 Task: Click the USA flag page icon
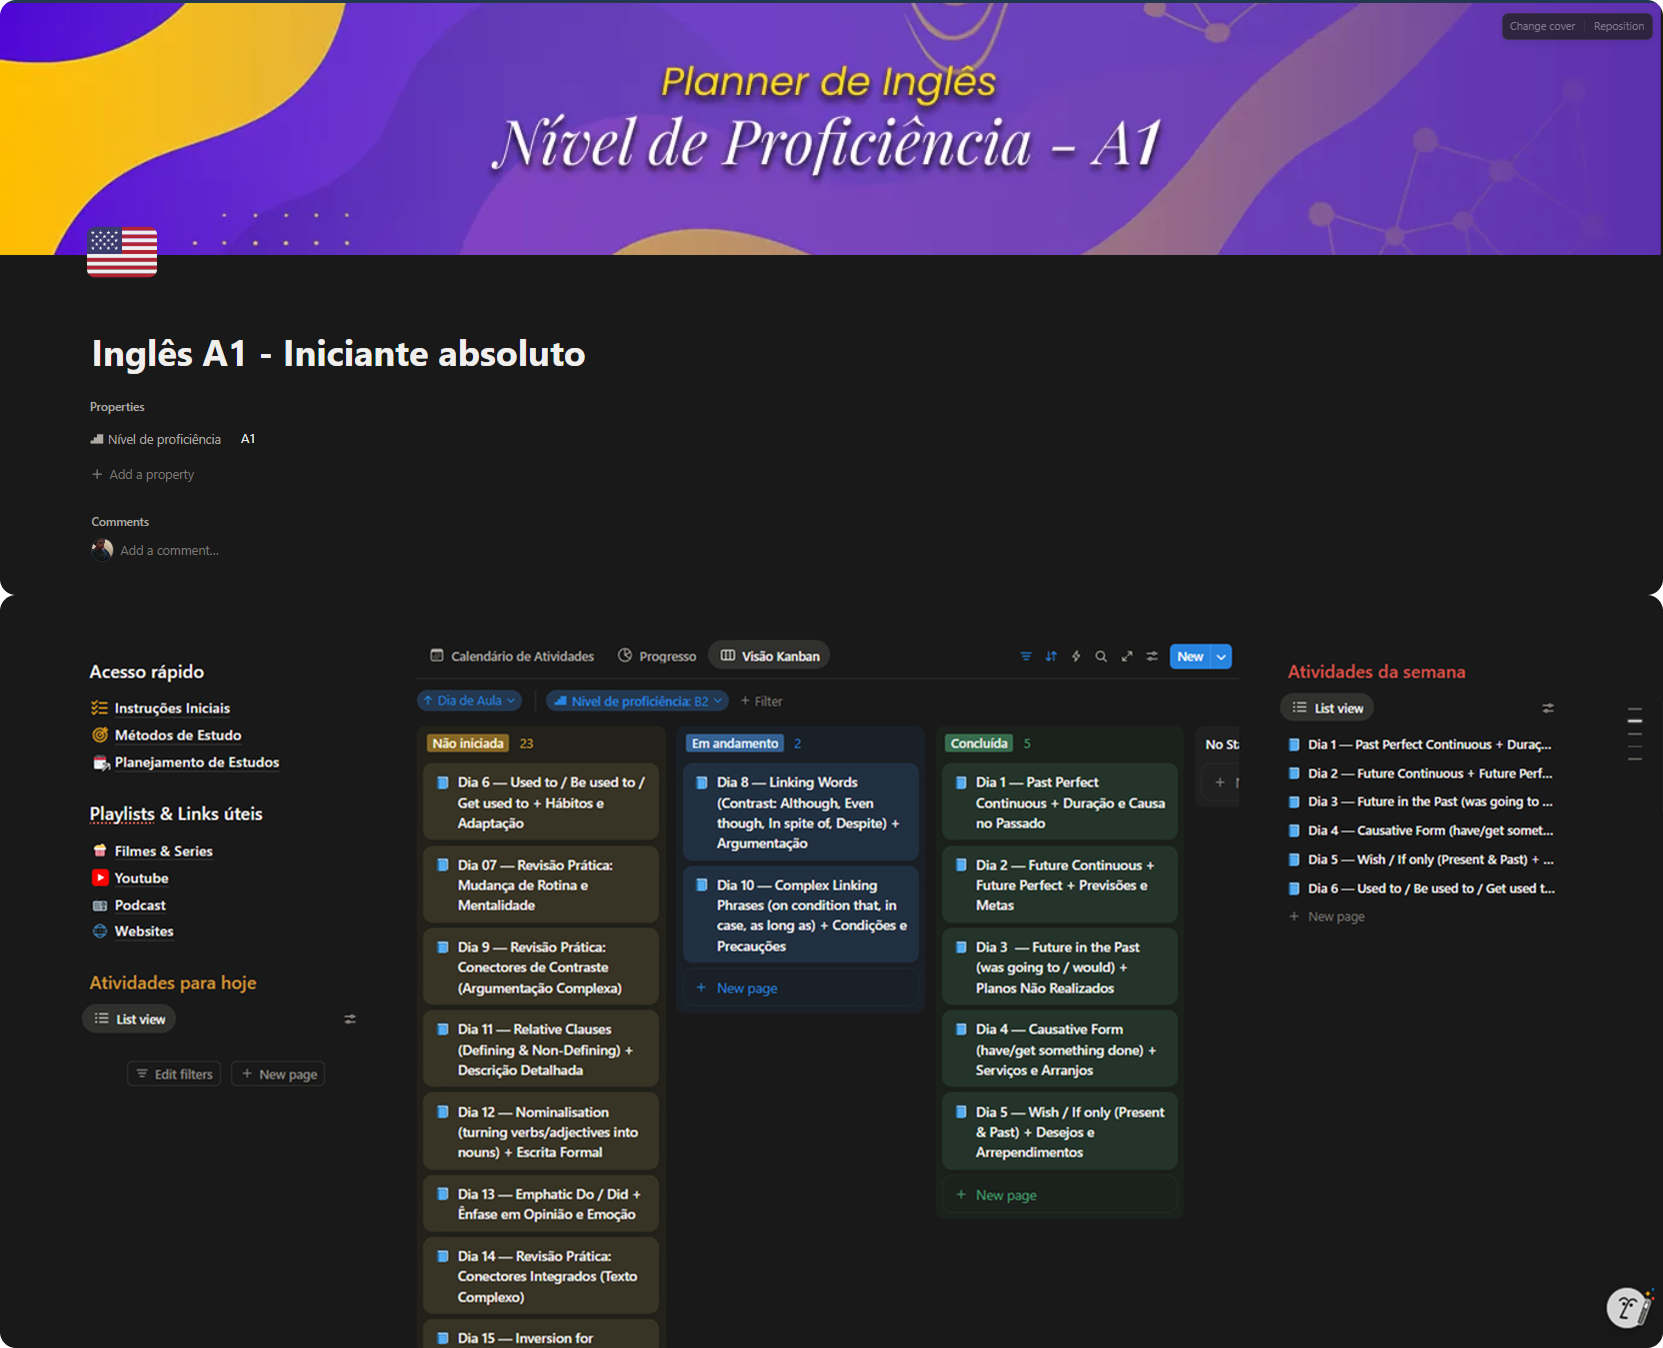pyautogui.click(x=122, y=252)
